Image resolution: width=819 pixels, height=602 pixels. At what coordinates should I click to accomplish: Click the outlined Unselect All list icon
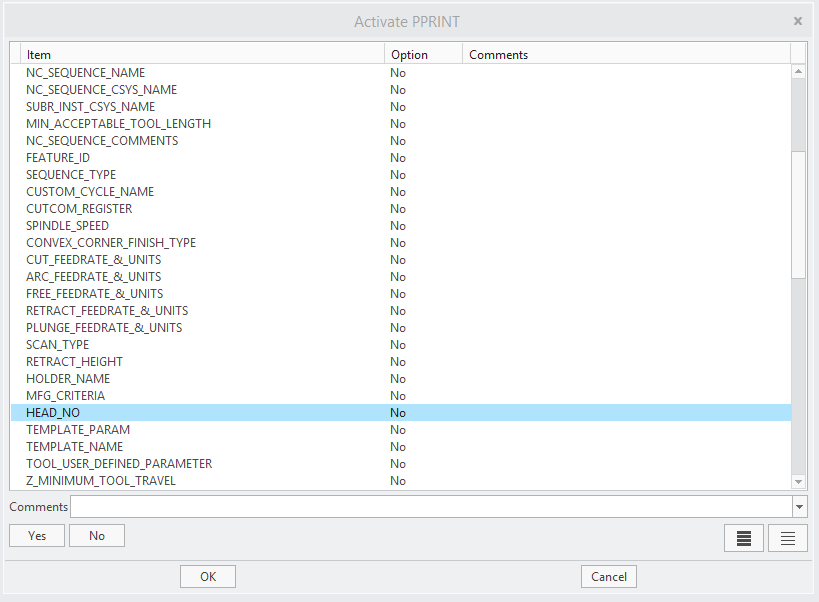pyautogui.click(x=787, y=537)
